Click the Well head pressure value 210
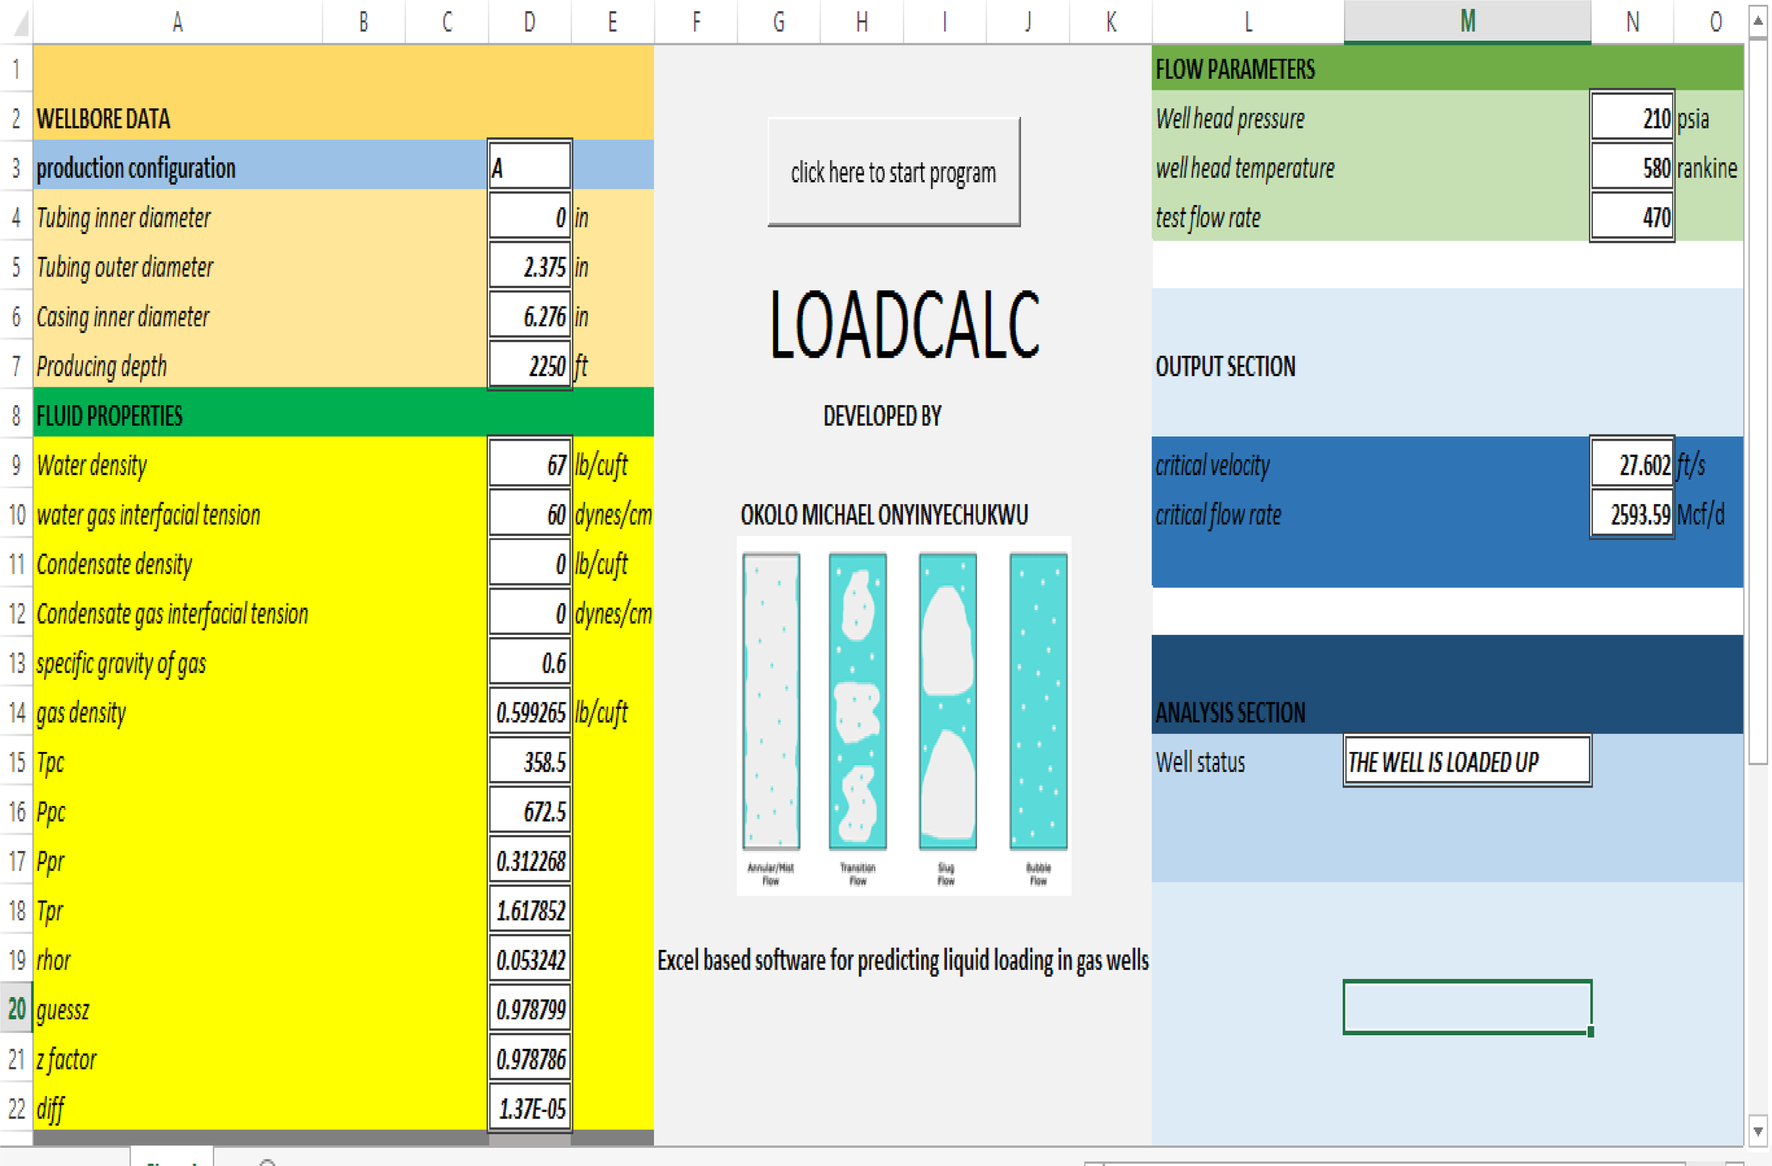 pyautogui.click(x=1630, y=118)
